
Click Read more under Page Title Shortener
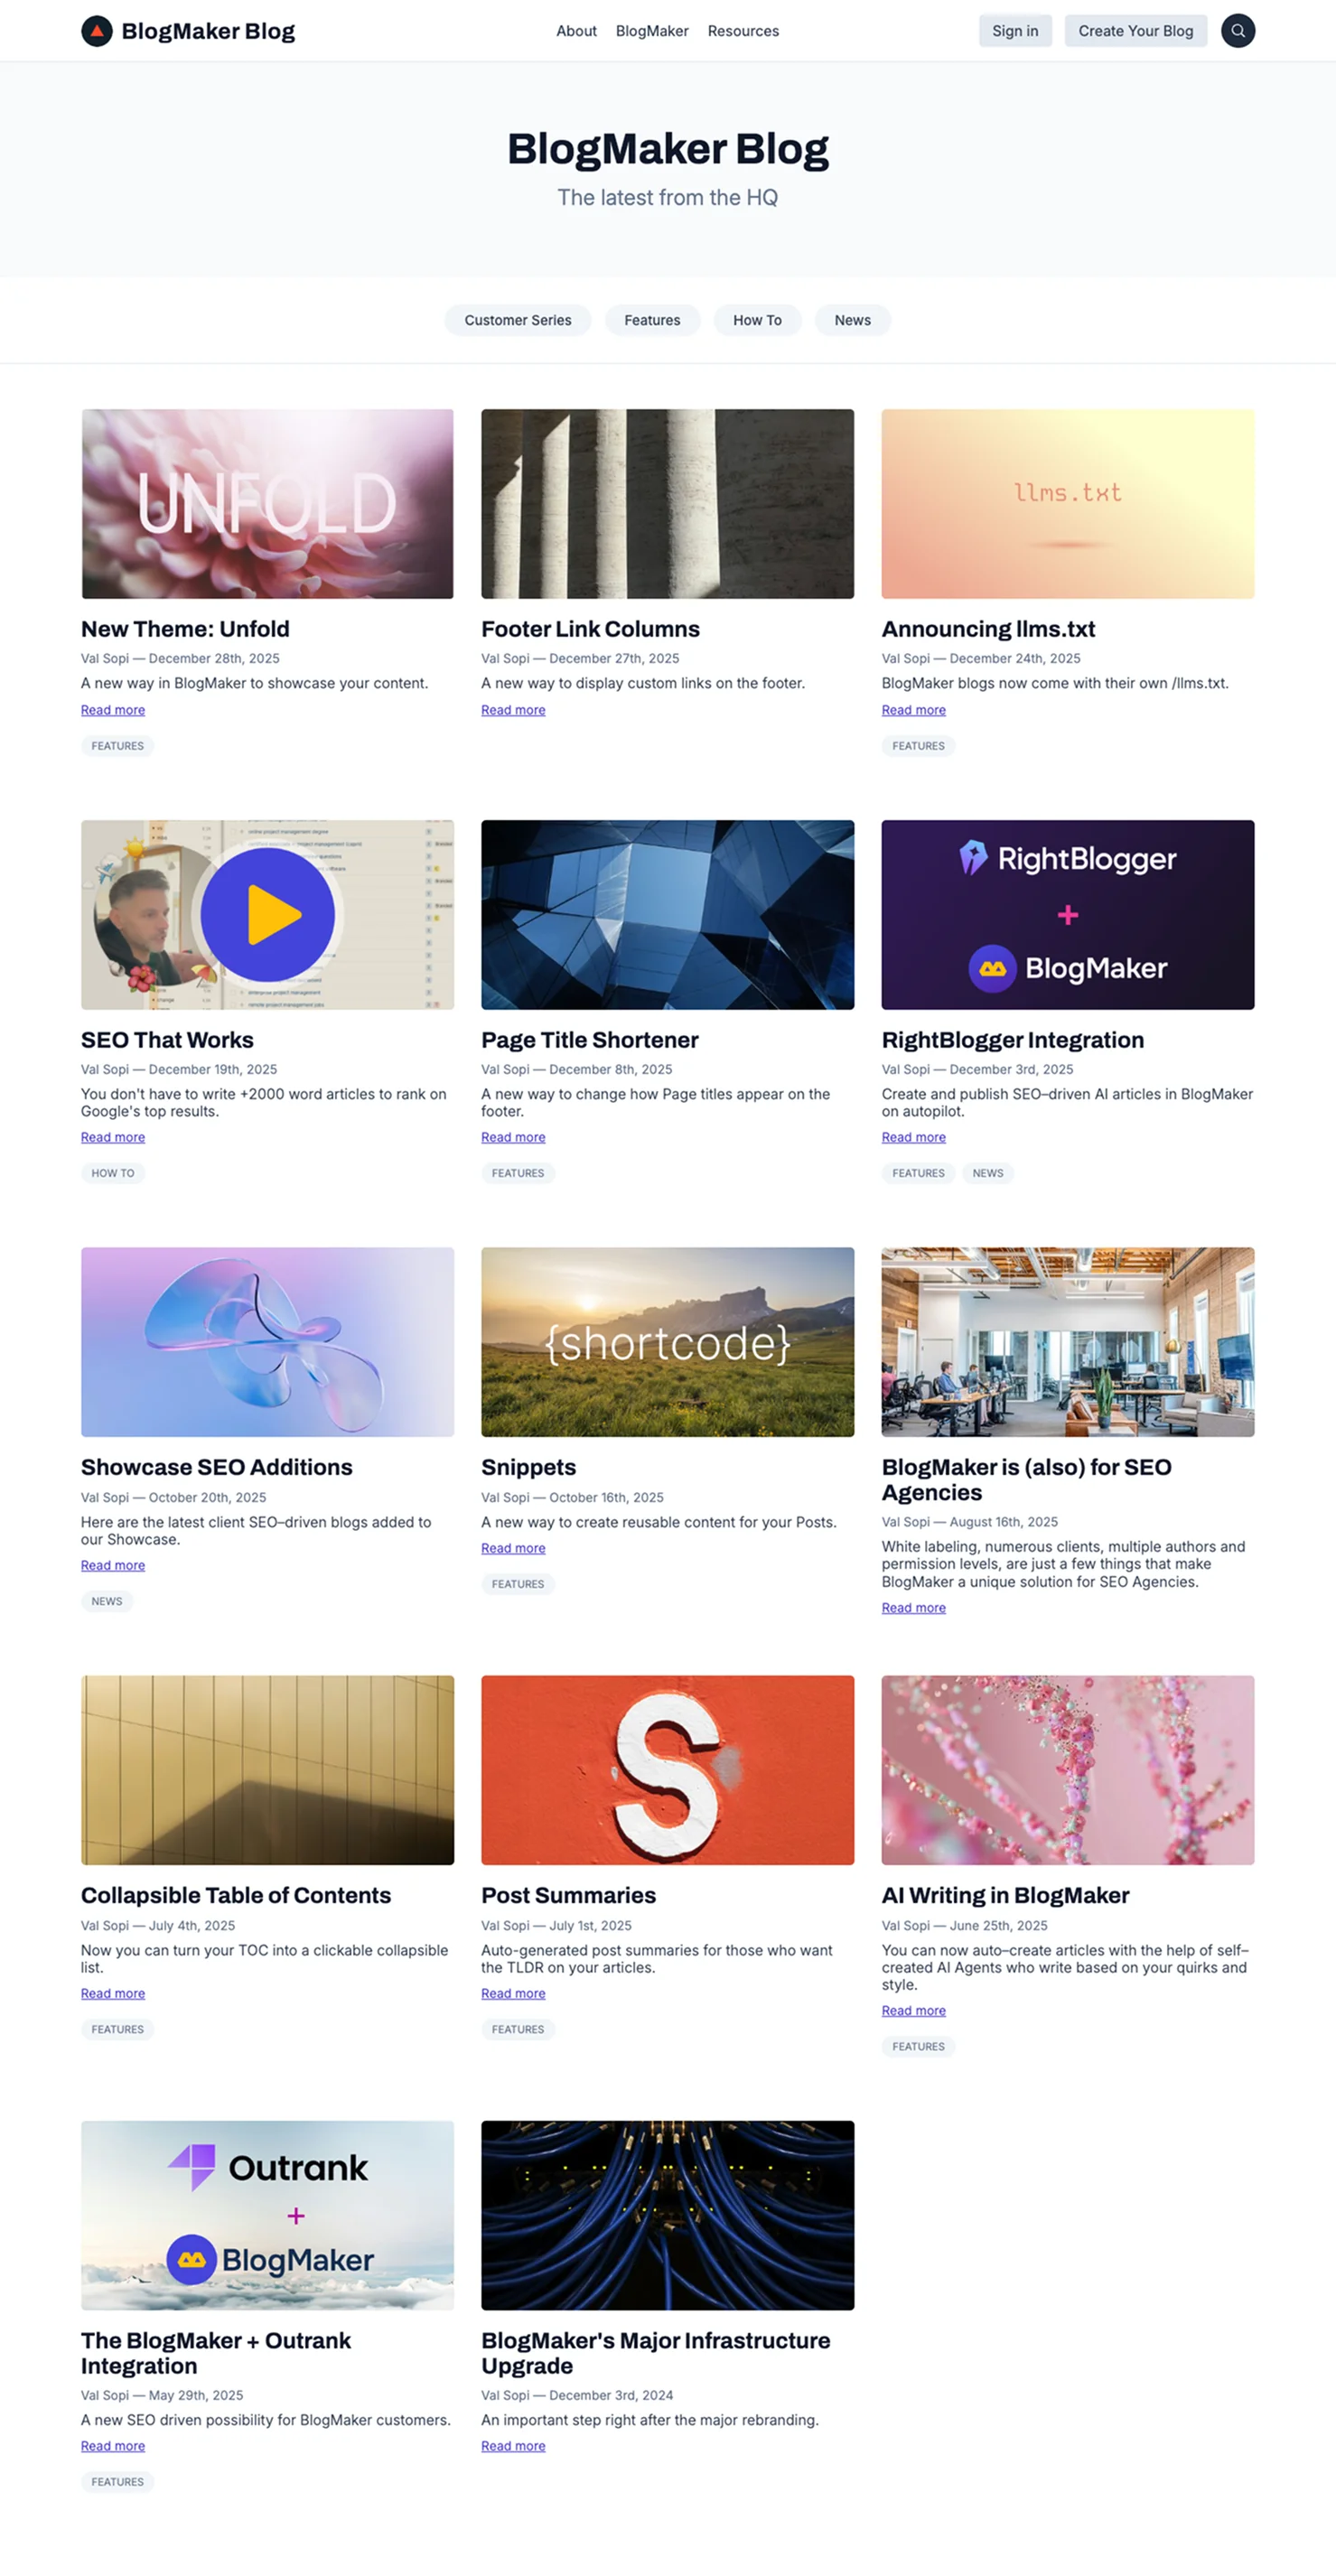pyautogui.click(x=513, y=1137)
